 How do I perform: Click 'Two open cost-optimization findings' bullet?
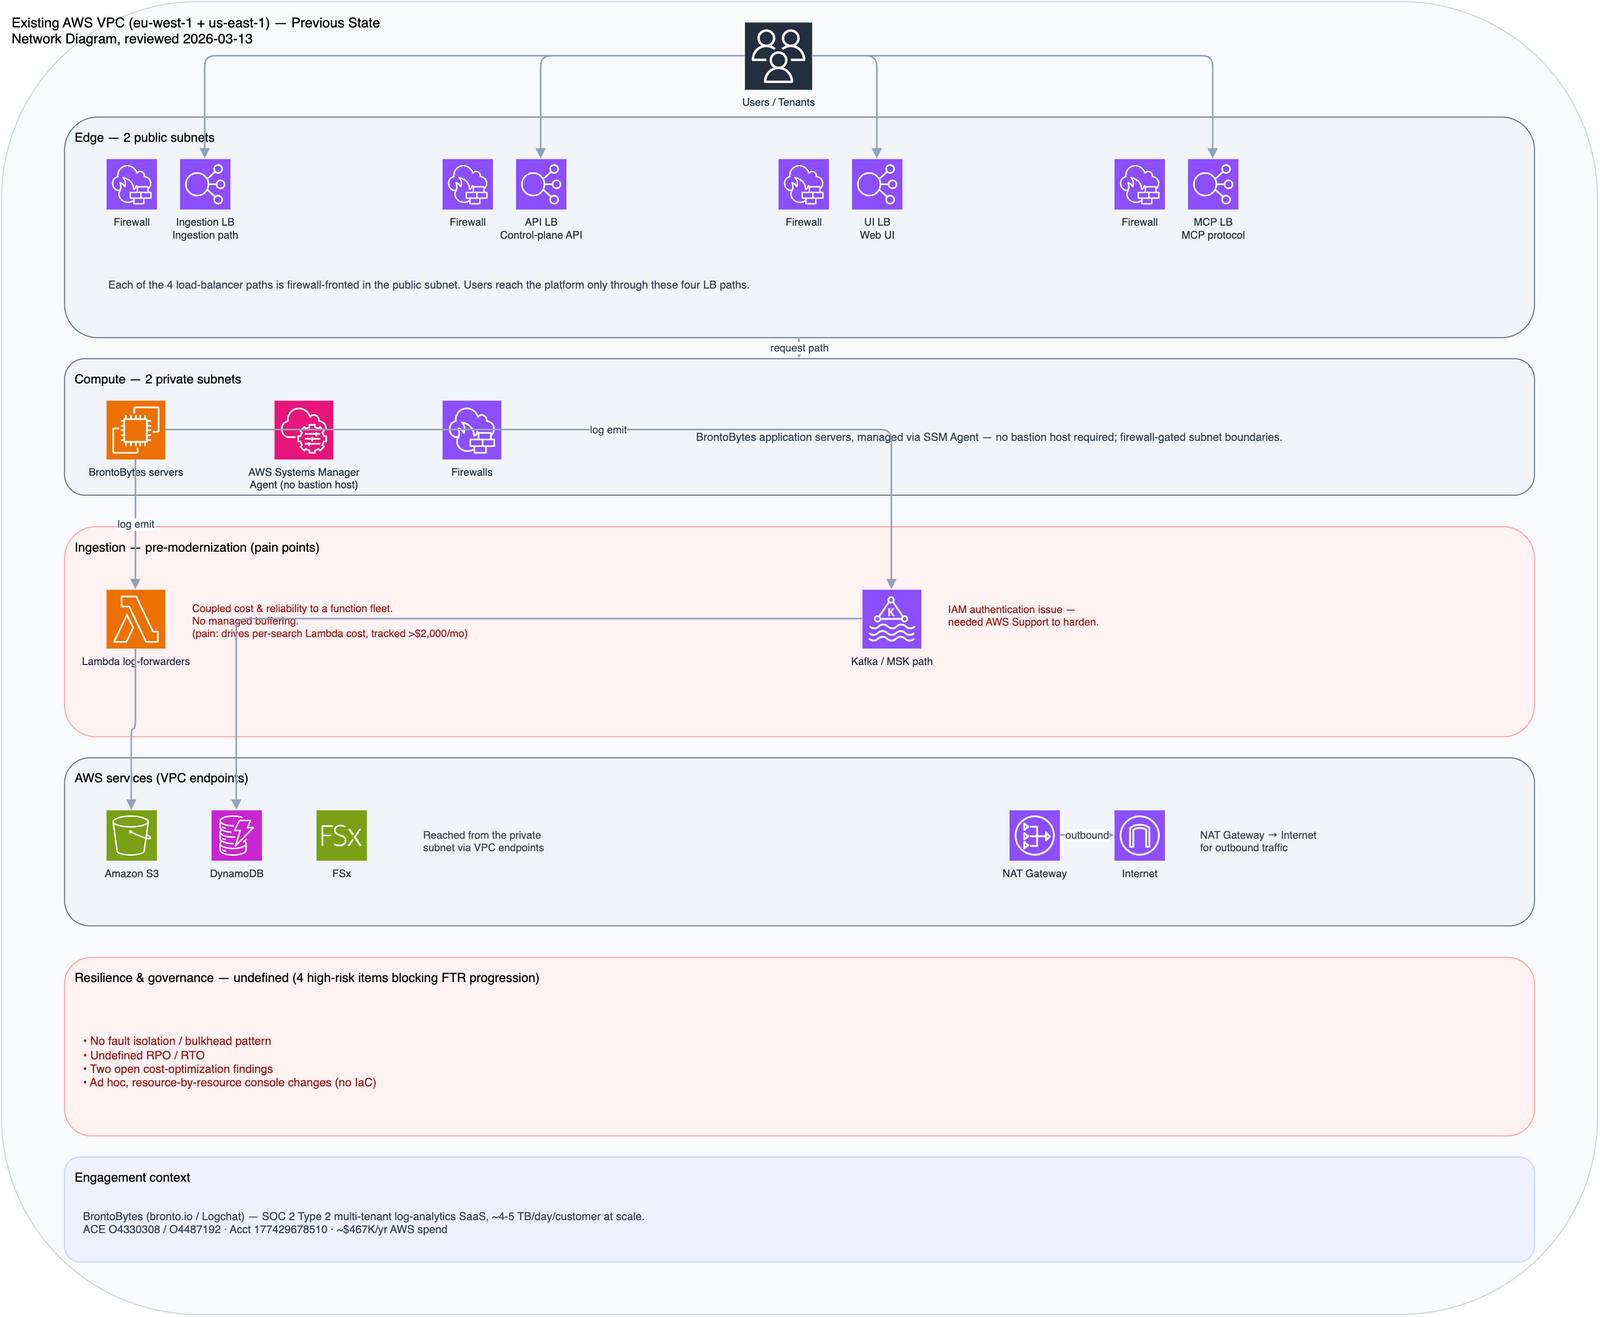(x=178, y=1069)
